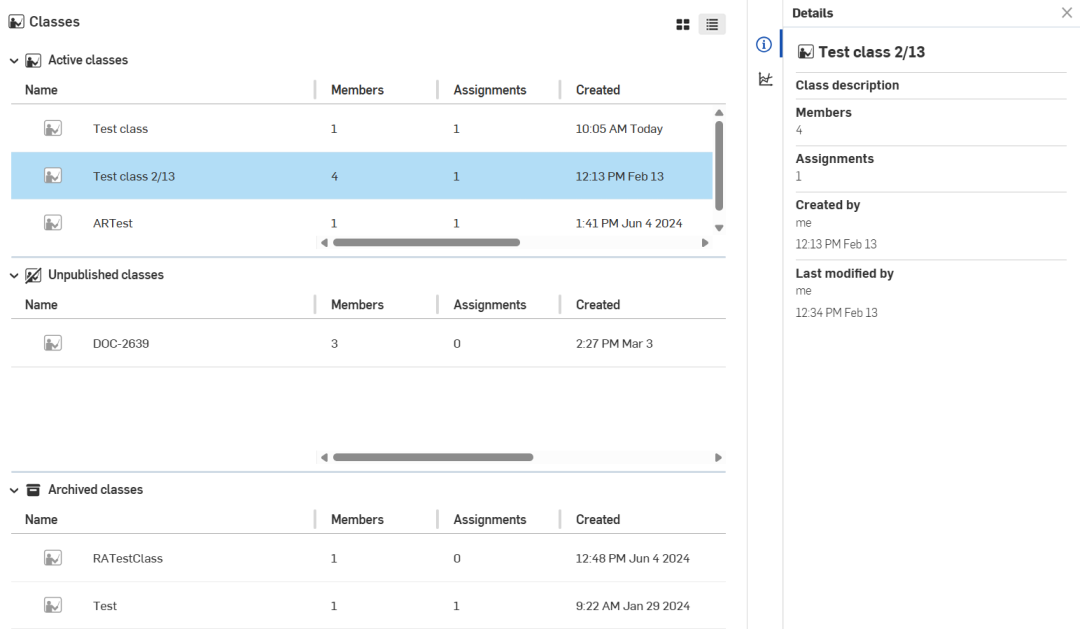Image resolution: width=1080 pixels, height=629 pixels.
Task: Click the RATestClass class icon
Action: [x=53, y=558]
